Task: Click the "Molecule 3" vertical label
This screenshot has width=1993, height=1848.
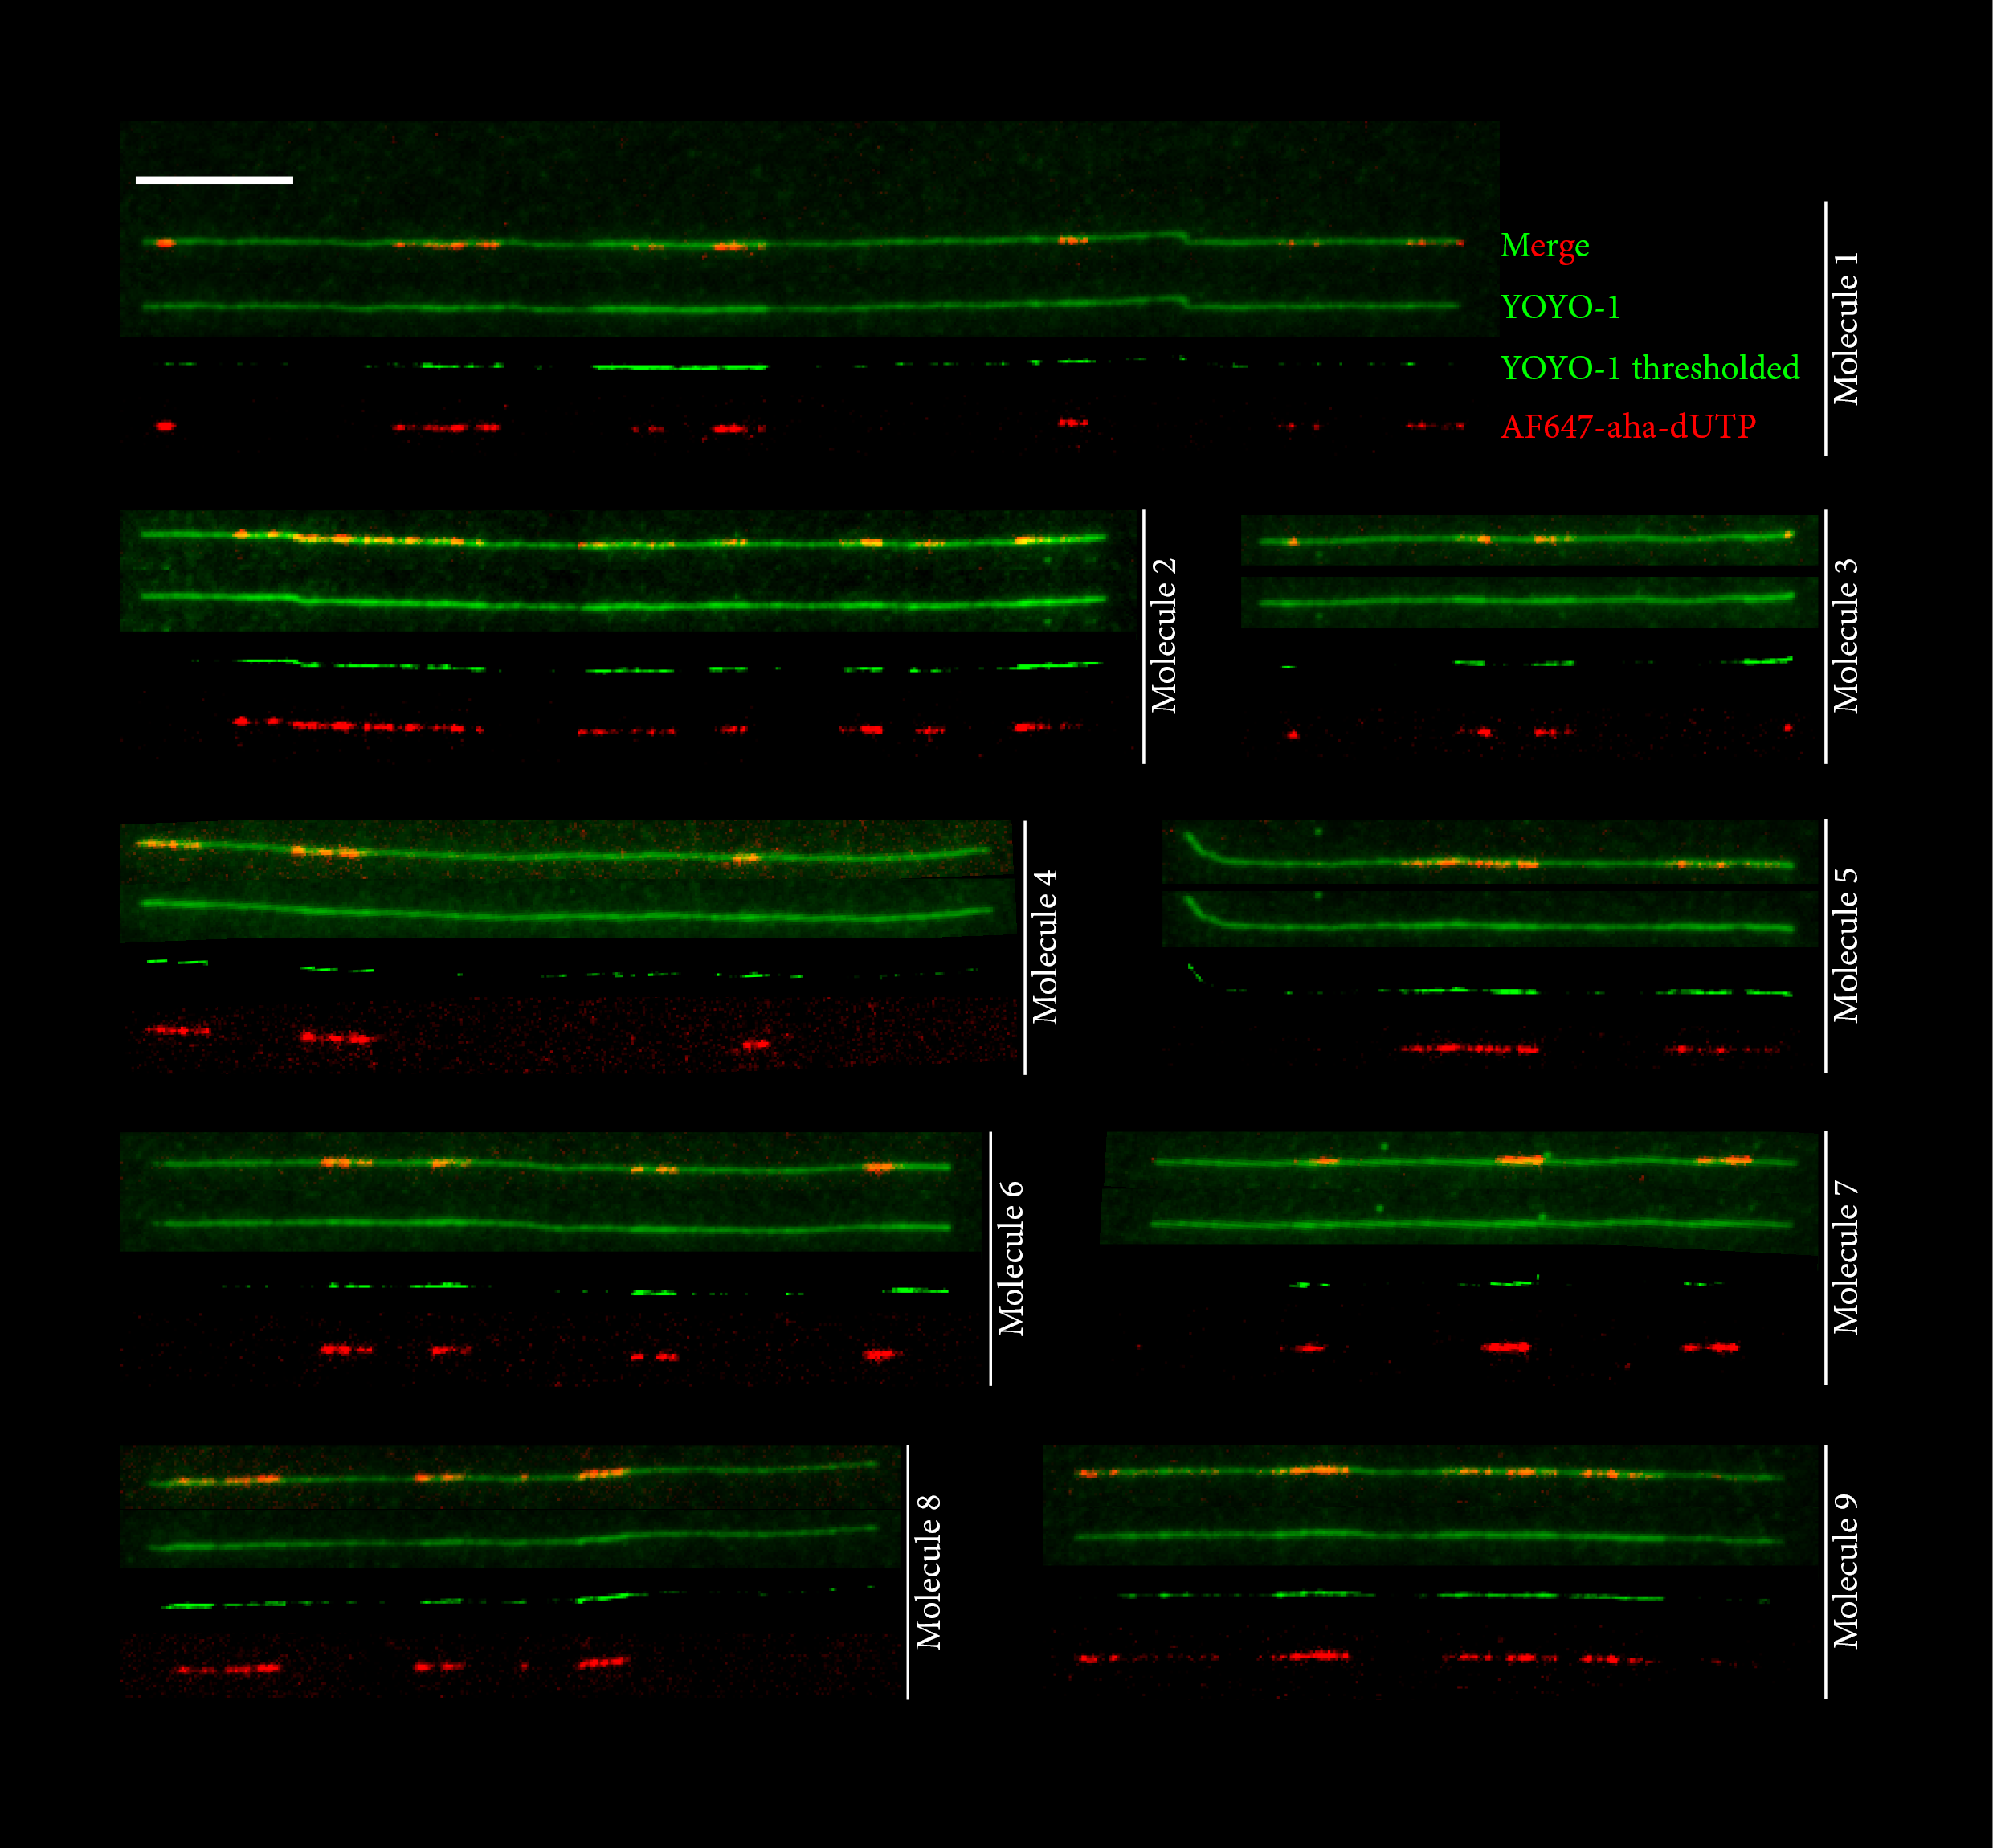Action: [x=1845, y=636]
